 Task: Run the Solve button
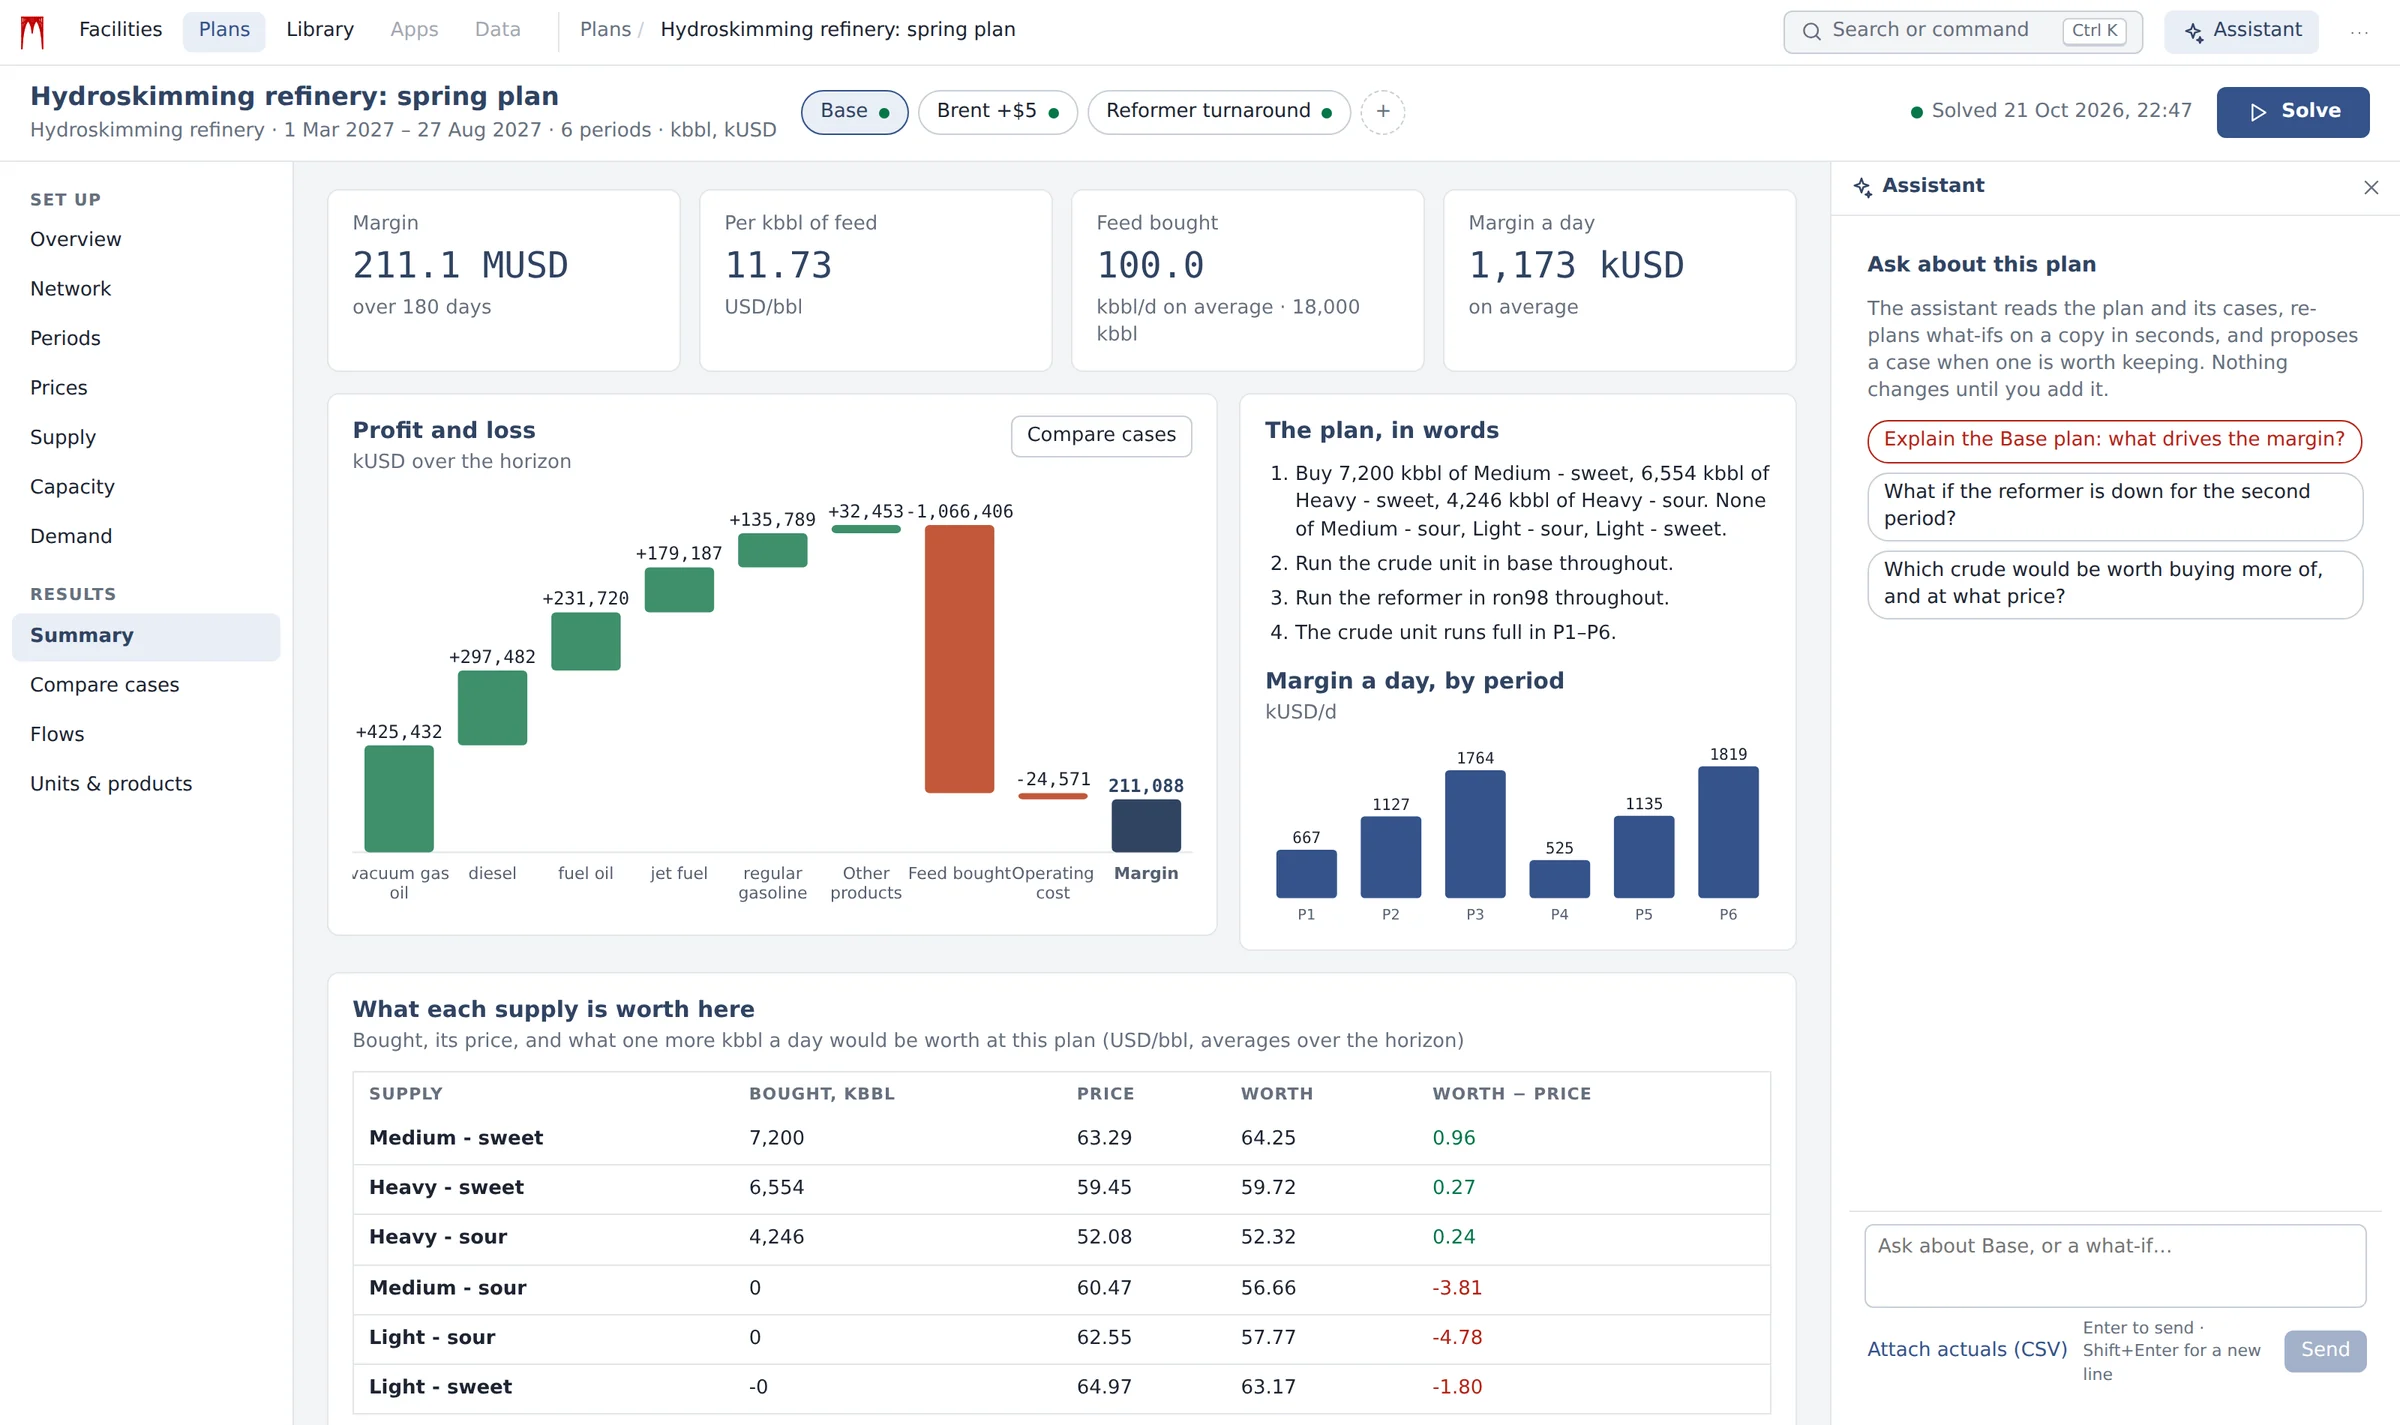(2293, 112)
